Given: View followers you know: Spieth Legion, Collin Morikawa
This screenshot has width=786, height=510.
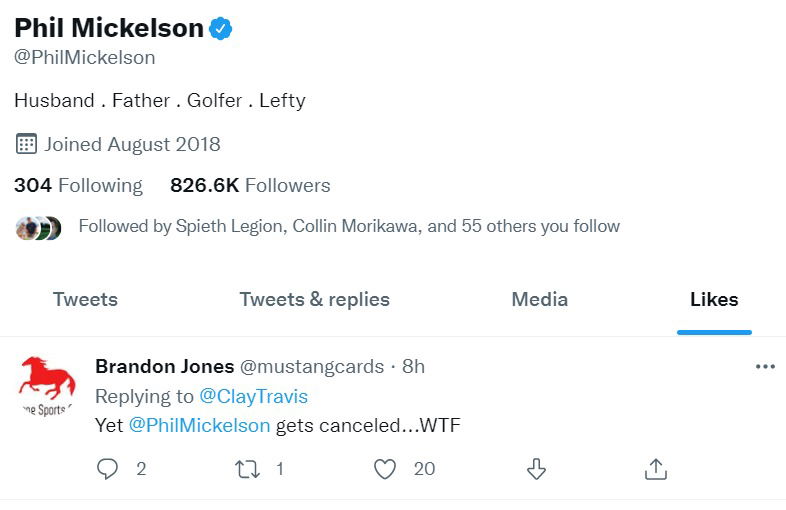Looking at the screenshot, I should click(348, 226).
